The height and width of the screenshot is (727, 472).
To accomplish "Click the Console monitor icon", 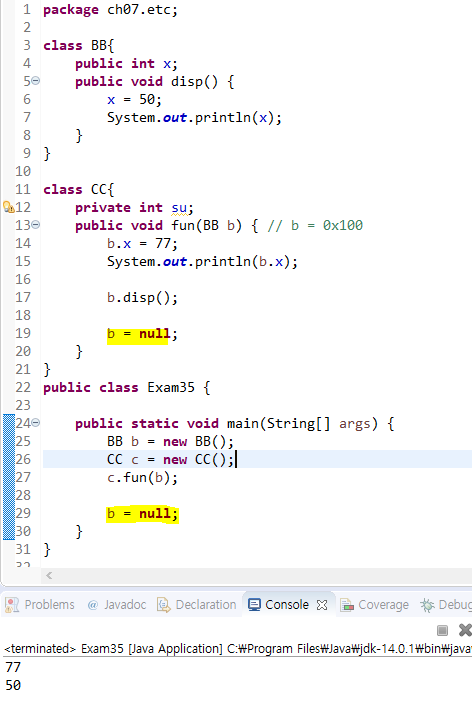I will pyautogui.click(x=254, y=605).
